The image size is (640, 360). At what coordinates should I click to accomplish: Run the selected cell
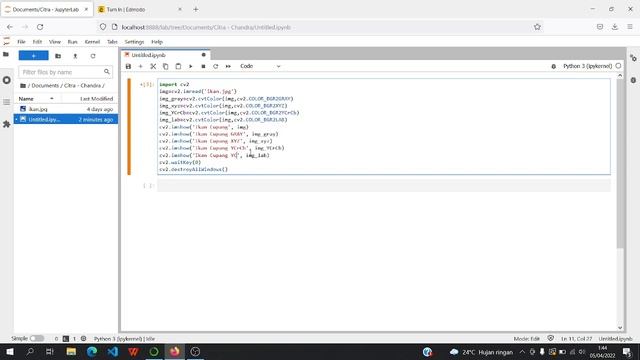pos(191,66)
